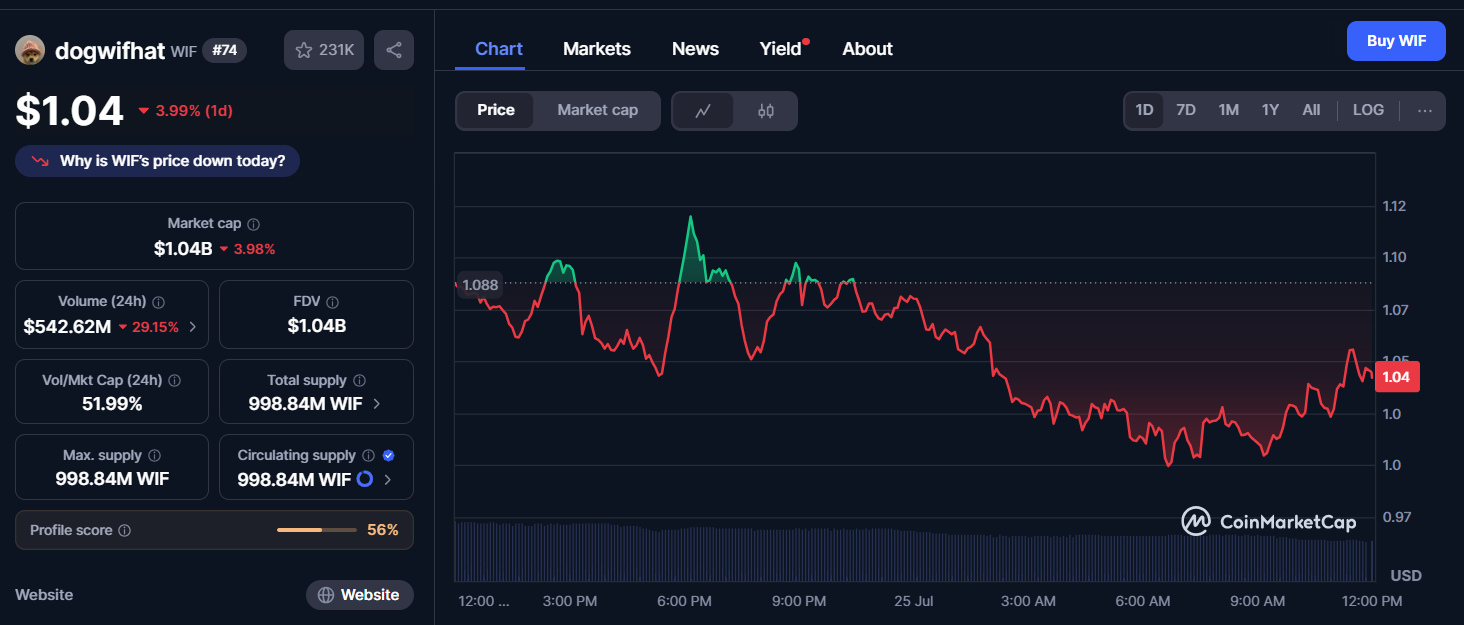The height and width of the screenshot is (625, 1464).
Task: Switch to line chart view icon
Action: click(703, 111)
